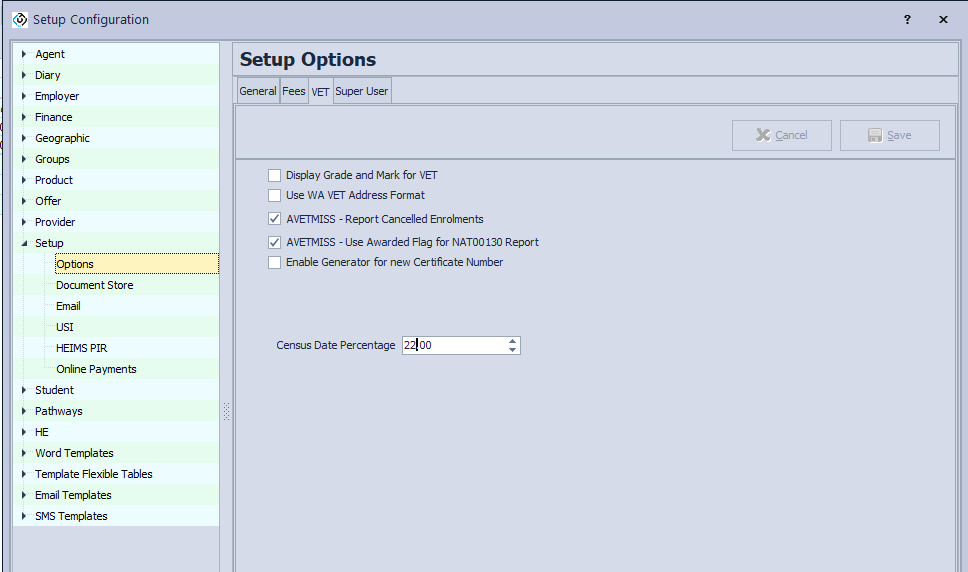Toggle Use WA VET Address Format checkbox

[x=274, y=195]
